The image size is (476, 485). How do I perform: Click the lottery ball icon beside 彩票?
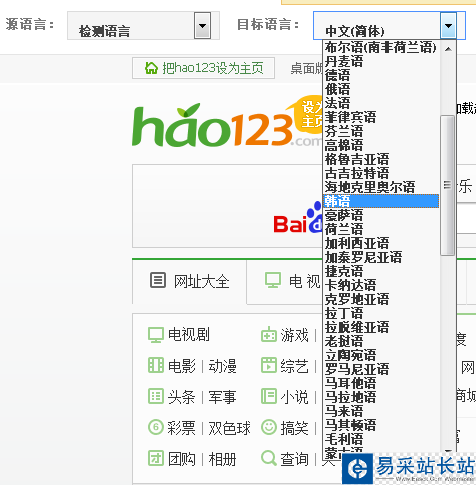pyautogui.click(x=156, y=427)
